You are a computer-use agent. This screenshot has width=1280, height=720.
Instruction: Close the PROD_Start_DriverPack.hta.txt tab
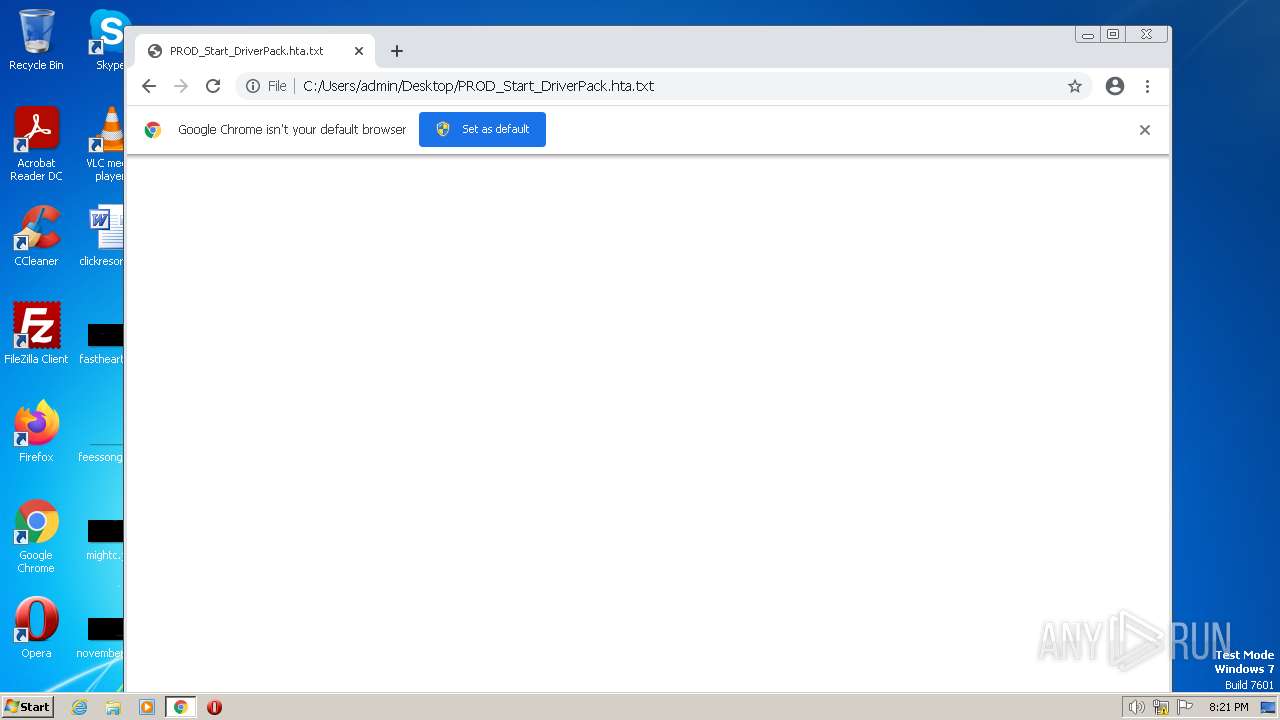359,51
